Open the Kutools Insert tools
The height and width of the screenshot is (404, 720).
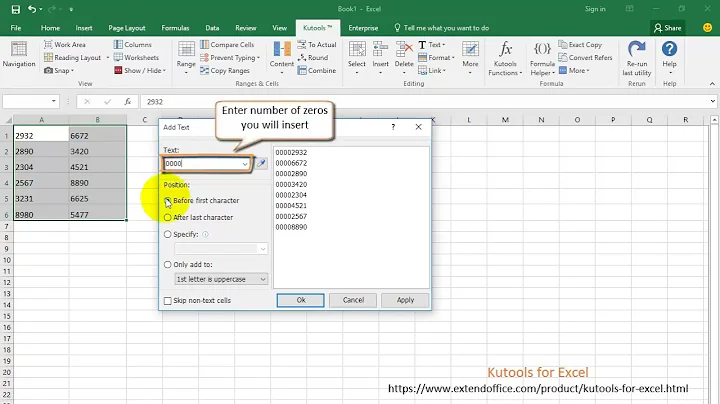click(380, 57)
